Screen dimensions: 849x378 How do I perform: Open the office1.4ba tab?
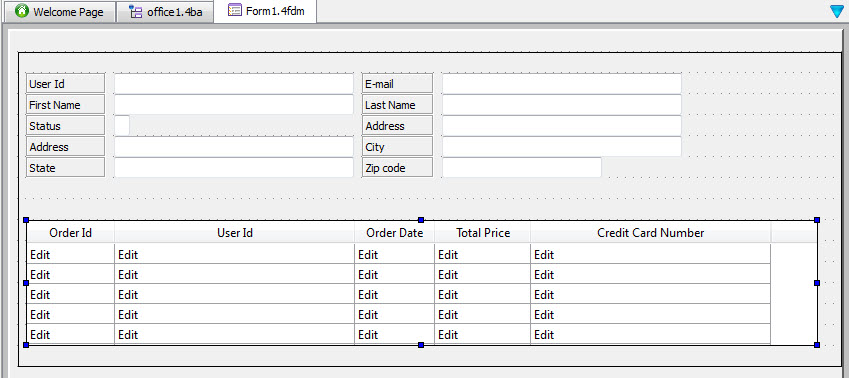tap(165, 12)
